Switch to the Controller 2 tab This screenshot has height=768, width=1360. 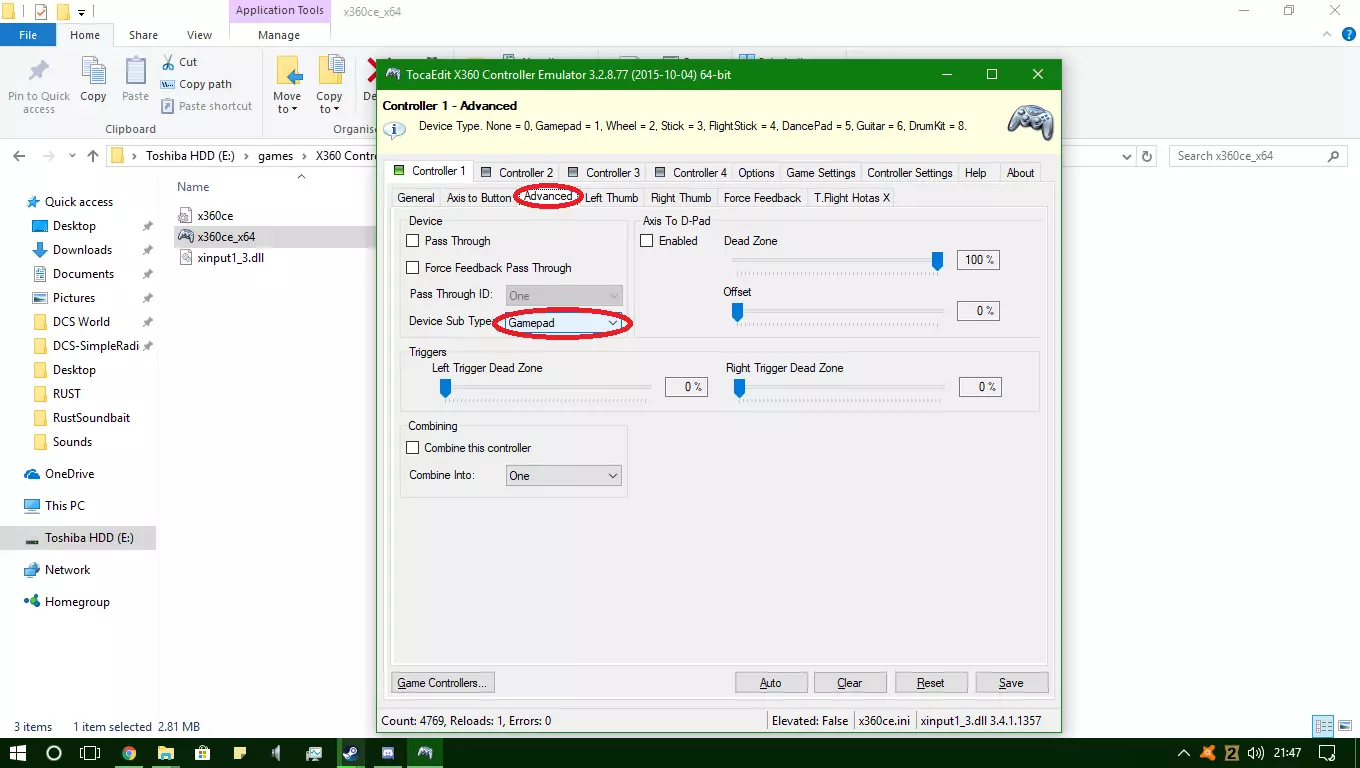click(517, 172)
